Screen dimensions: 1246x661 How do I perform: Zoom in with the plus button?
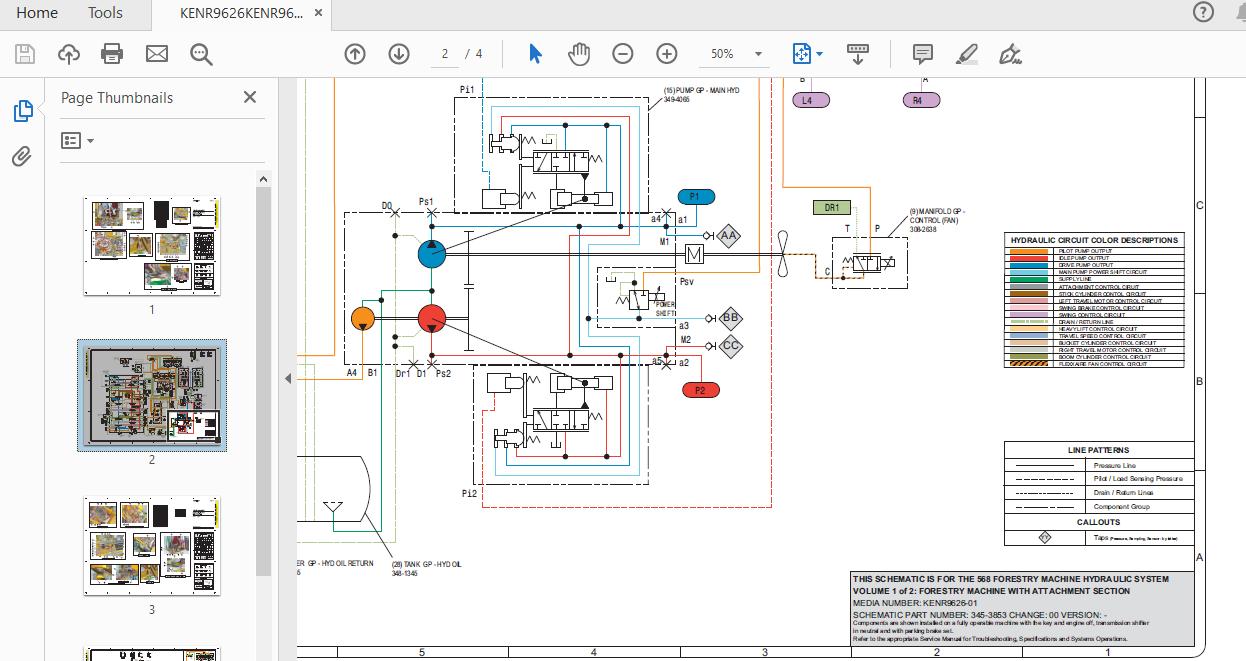tap(667, 54)
